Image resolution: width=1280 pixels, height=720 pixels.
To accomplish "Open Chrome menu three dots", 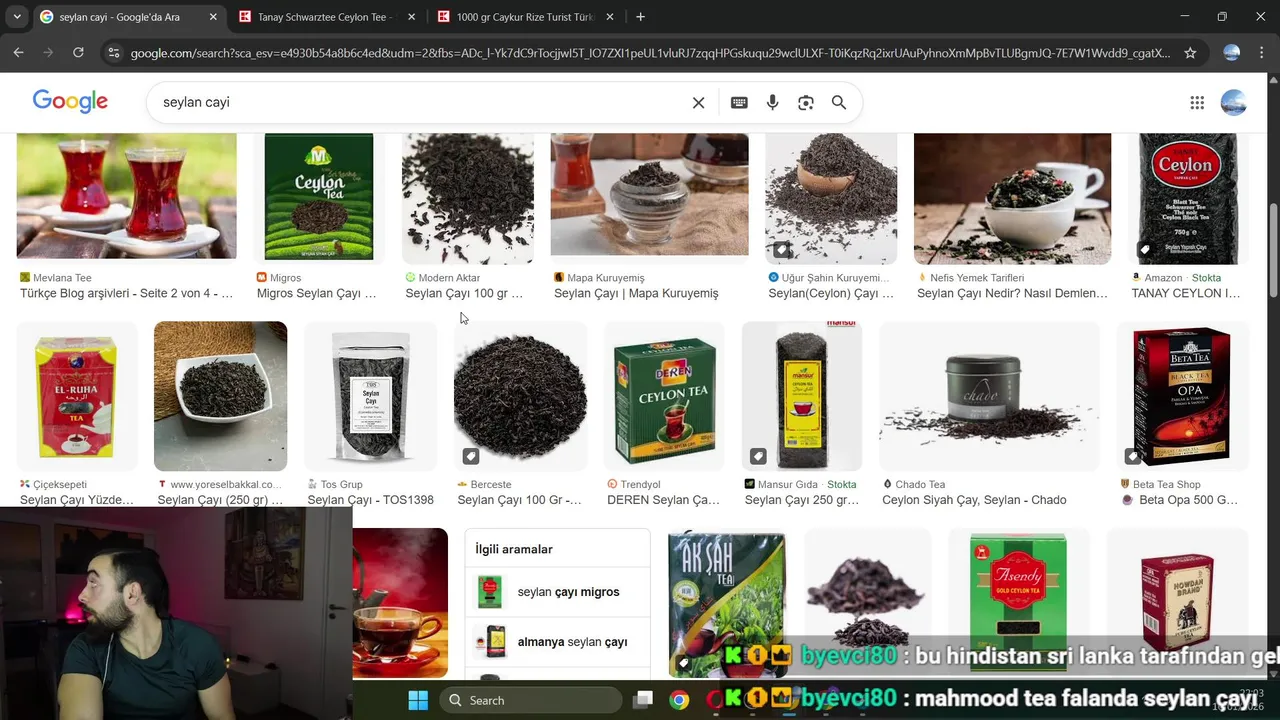I will [x=1262, y=53].
